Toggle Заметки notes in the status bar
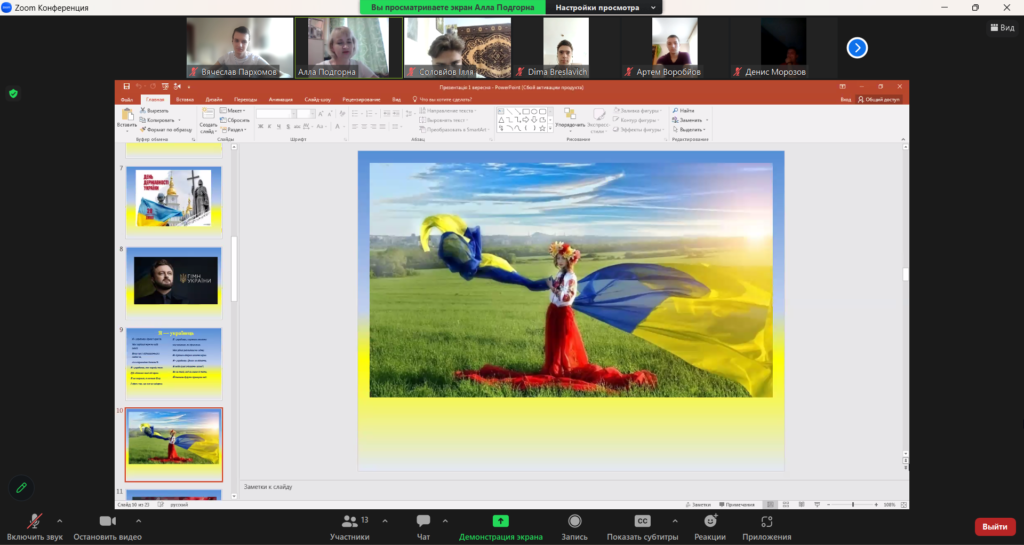The height and width of the screenshot is (545, 1024). click(x=698, y=505)
